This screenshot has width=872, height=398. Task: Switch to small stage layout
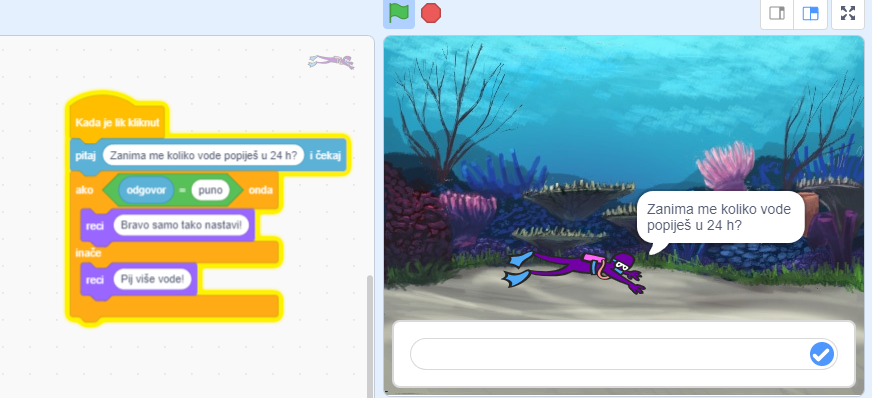click(x=776, y=13)
